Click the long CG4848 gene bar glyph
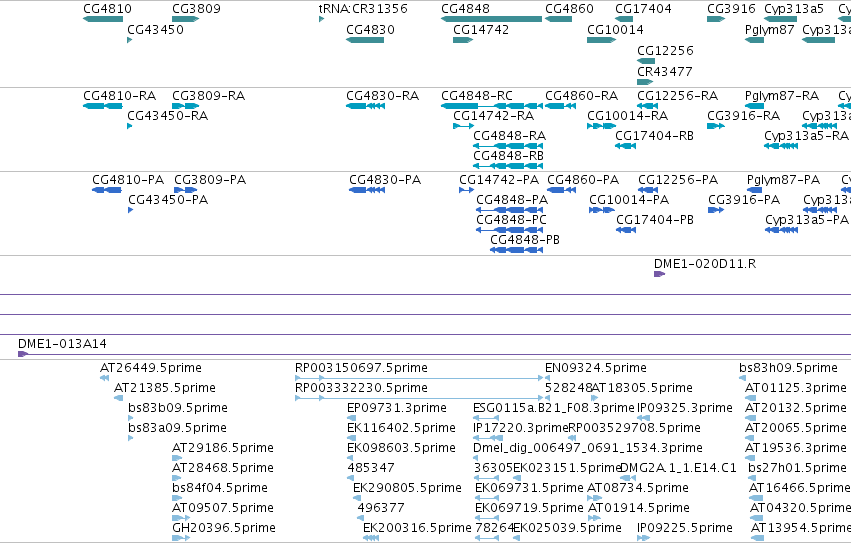851x543 pixels. click(x=491, y=19)
